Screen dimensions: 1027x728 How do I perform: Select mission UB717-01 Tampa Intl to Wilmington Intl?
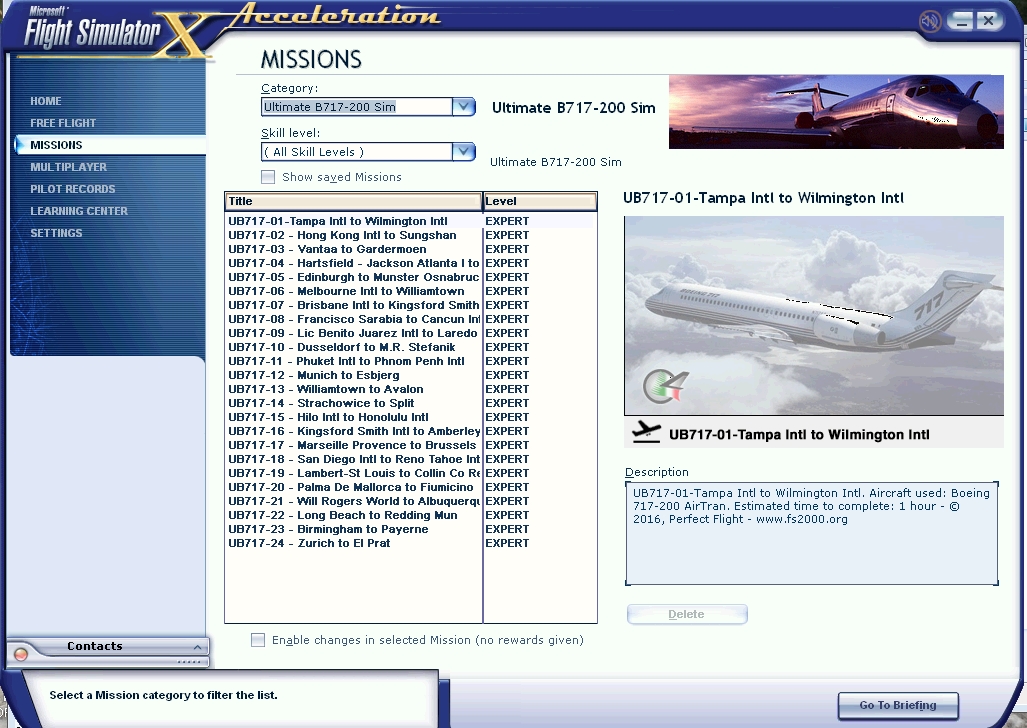coord(410,221)
